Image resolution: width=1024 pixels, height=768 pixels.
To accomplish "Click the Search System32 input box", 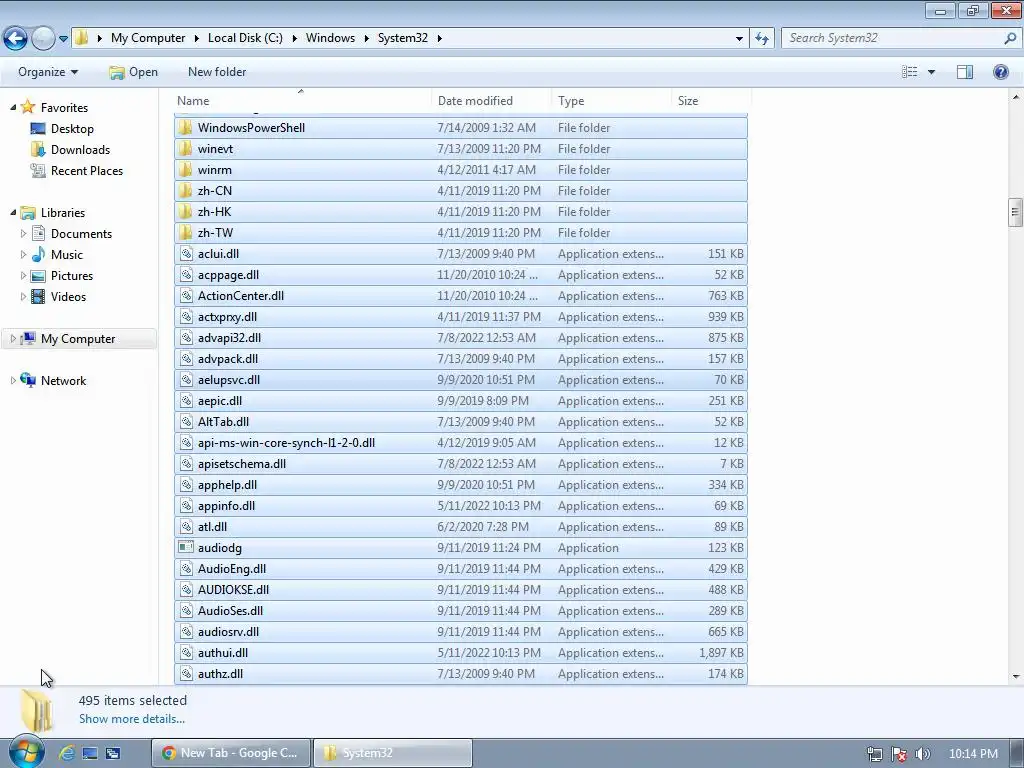I will click(895, 38).
